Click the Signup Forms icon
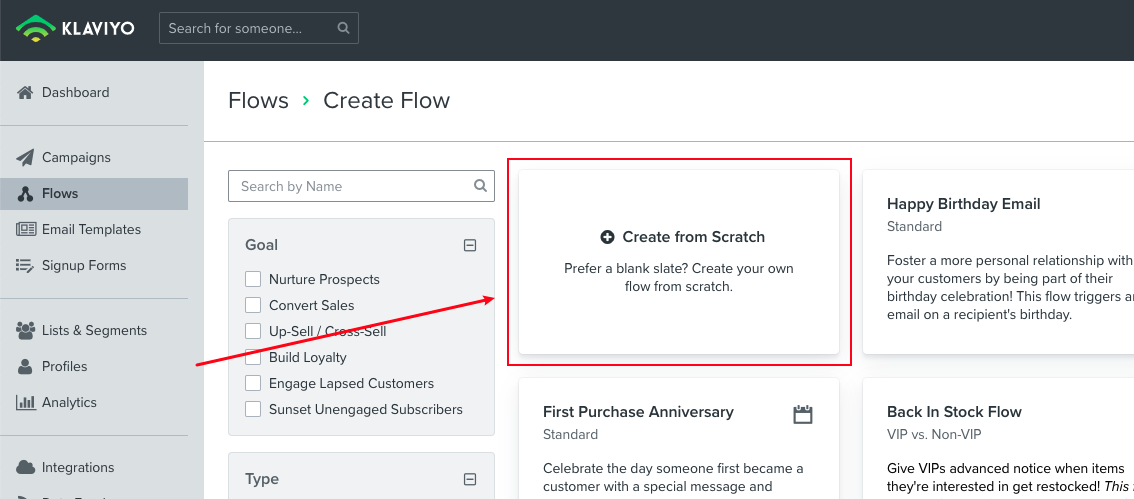Viewport: 1134px width, 499px height. (25, 265)
